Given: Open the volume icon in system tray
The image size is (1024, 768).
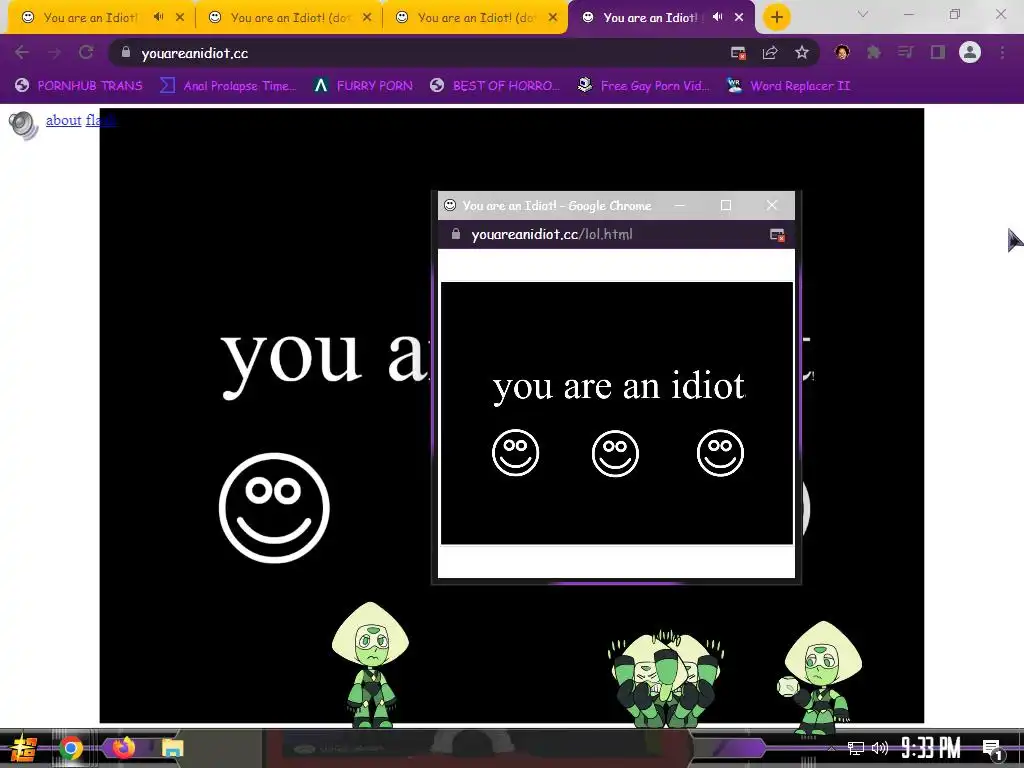Looking at the screenshot, I should pyautogui.click(x=880, y=748).
